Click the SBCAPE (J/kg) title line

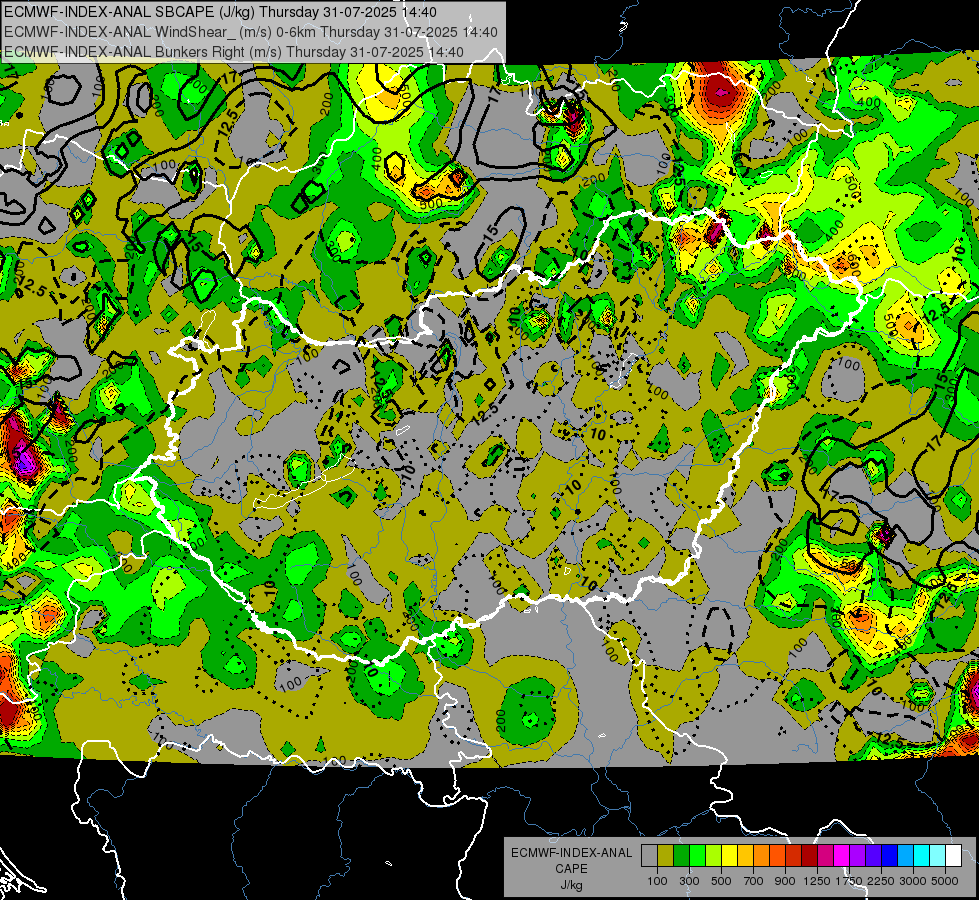coord(220,12)
